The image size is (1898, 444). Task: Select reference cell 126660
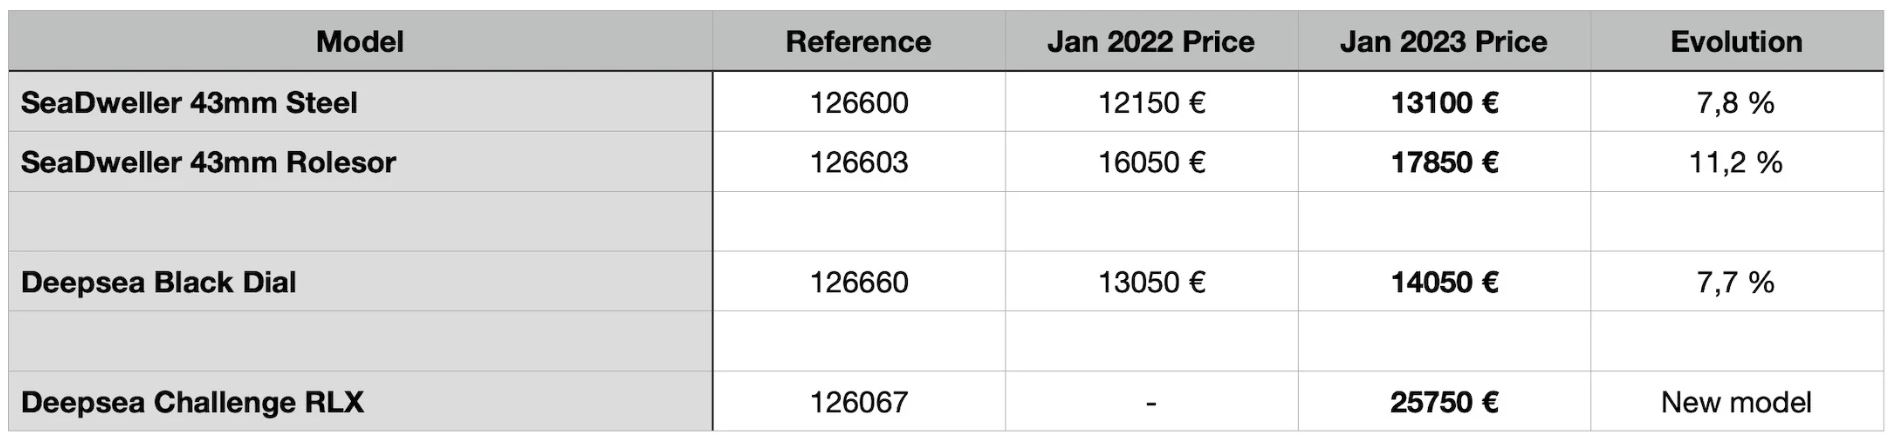[858, 283]
